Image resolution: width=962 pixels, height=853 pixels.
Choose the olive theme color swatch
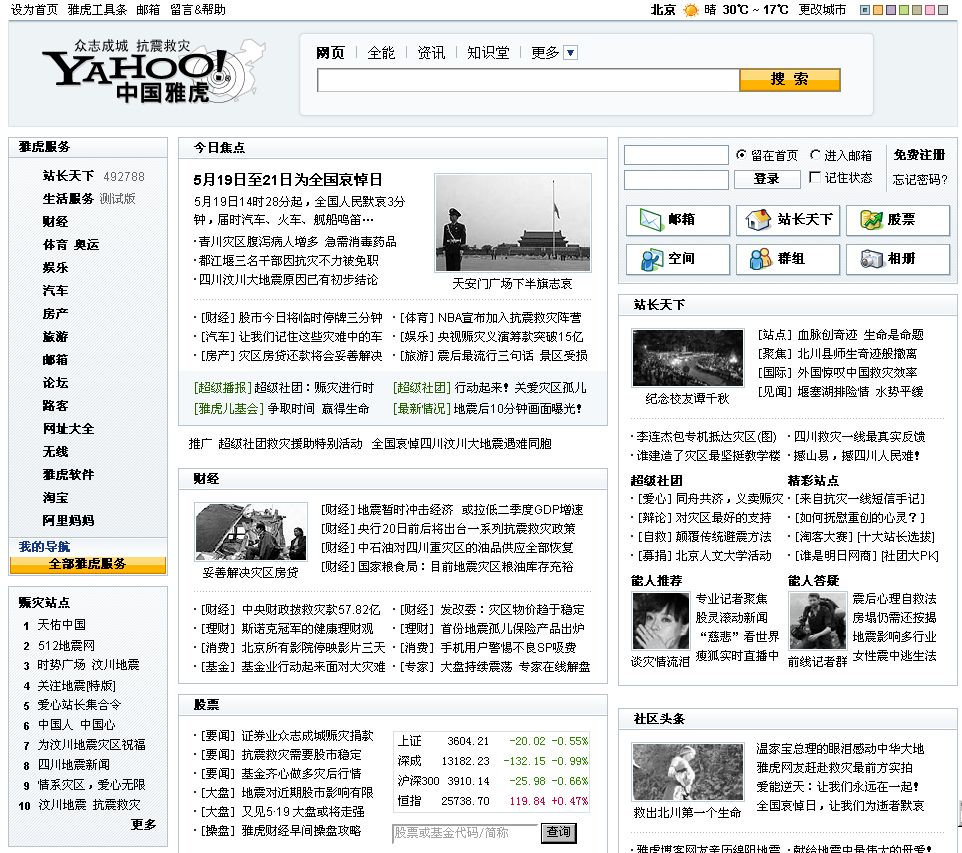pyautogui.click(x=917, y=10)
